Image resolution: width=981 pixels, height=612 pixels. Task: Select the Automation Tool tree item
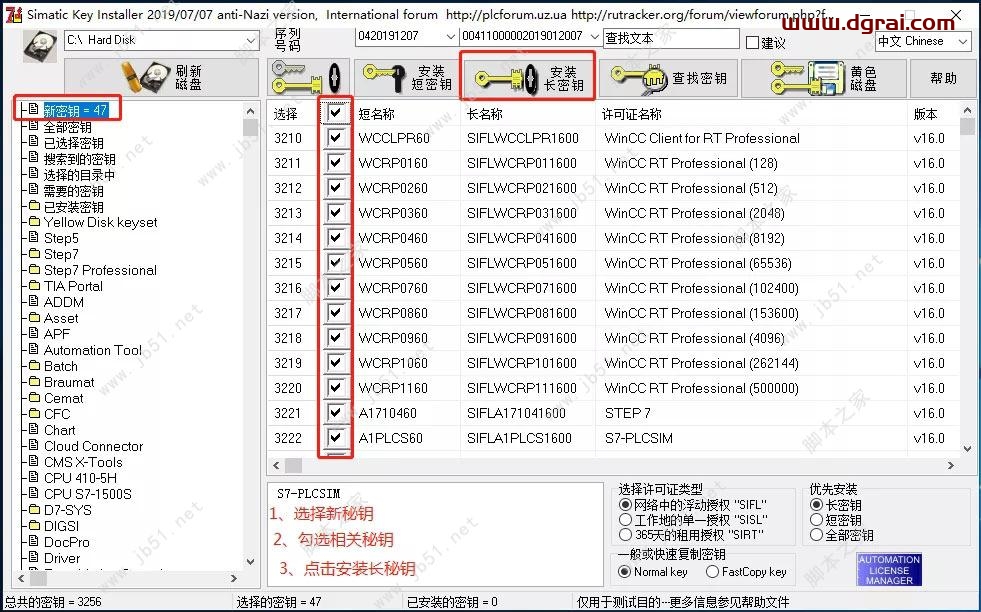pyautogui.click(x=93, y=350)
